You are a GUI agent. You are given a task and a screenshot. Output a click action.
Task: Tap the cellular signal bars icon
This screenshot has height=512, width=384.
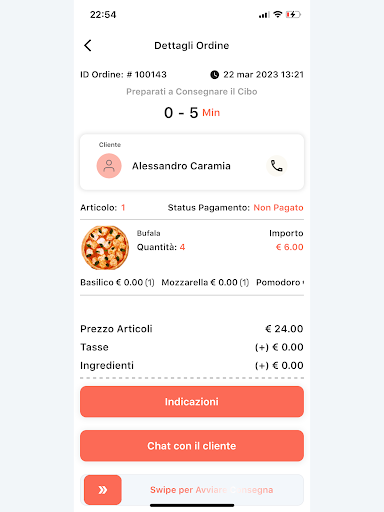pos(264,15)
